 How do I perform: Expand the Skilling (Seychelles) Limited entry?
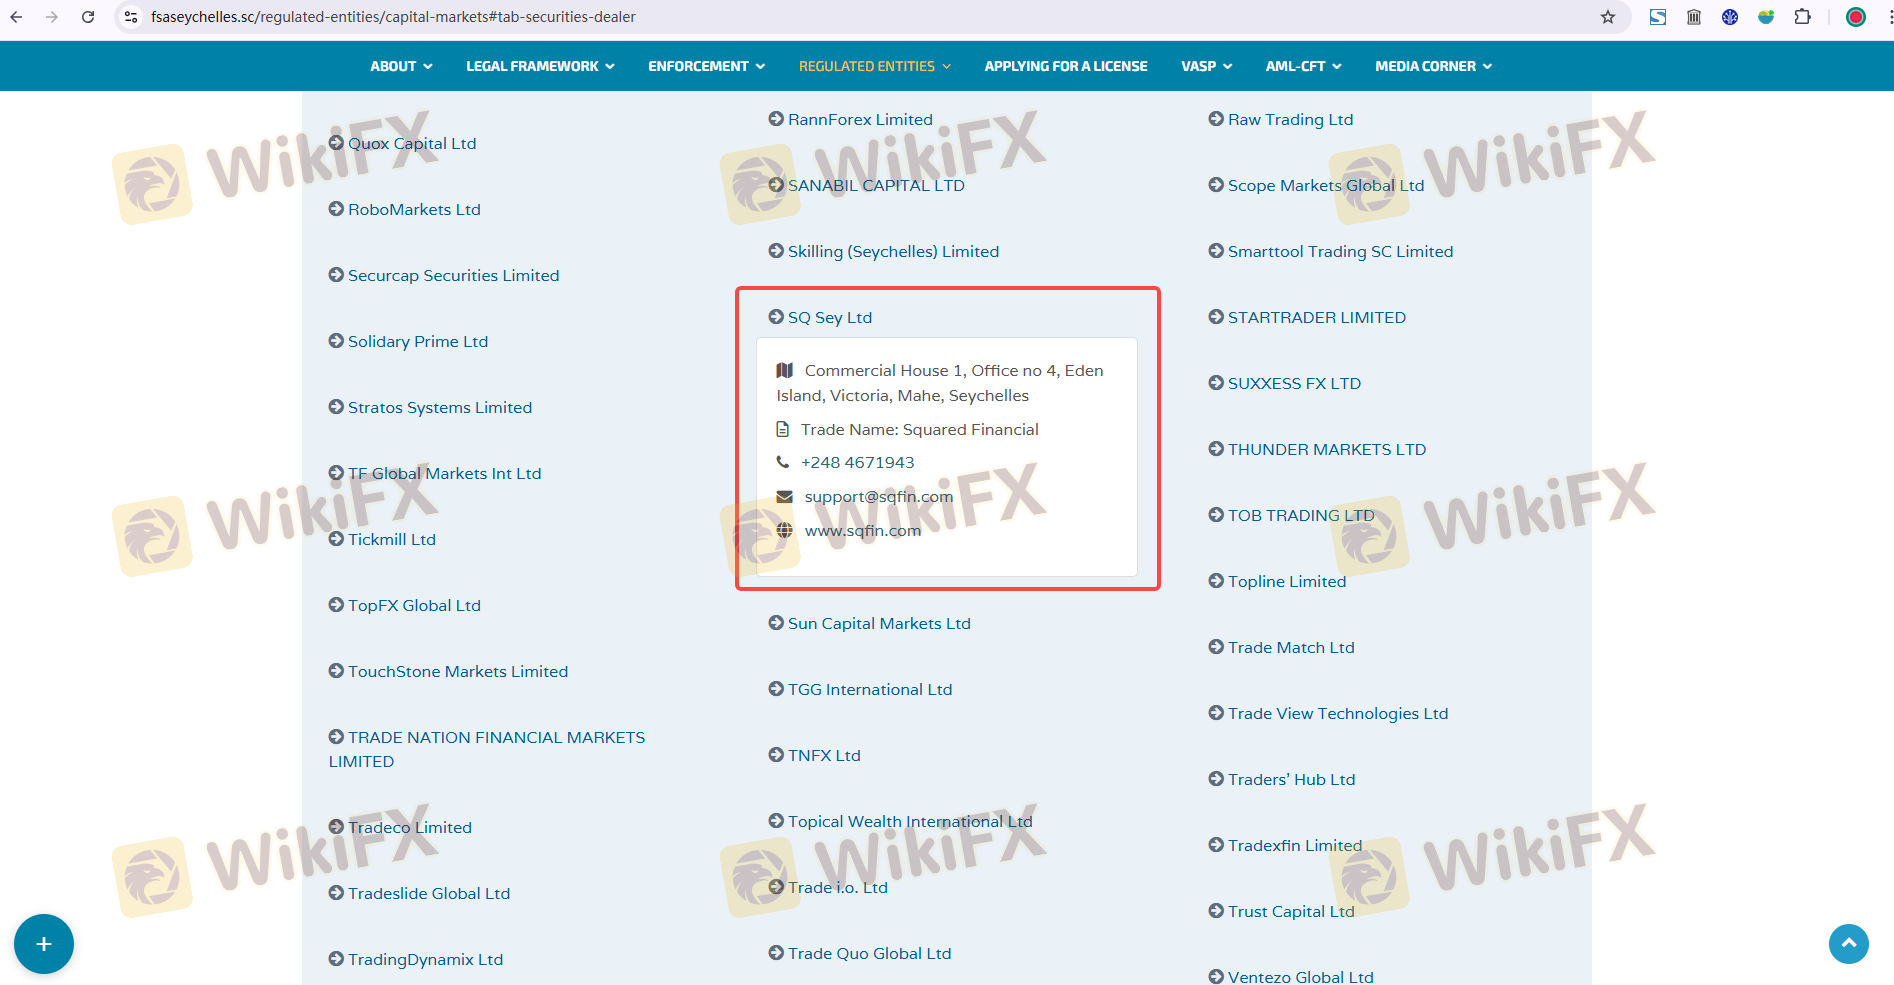(x=893, y=251)
